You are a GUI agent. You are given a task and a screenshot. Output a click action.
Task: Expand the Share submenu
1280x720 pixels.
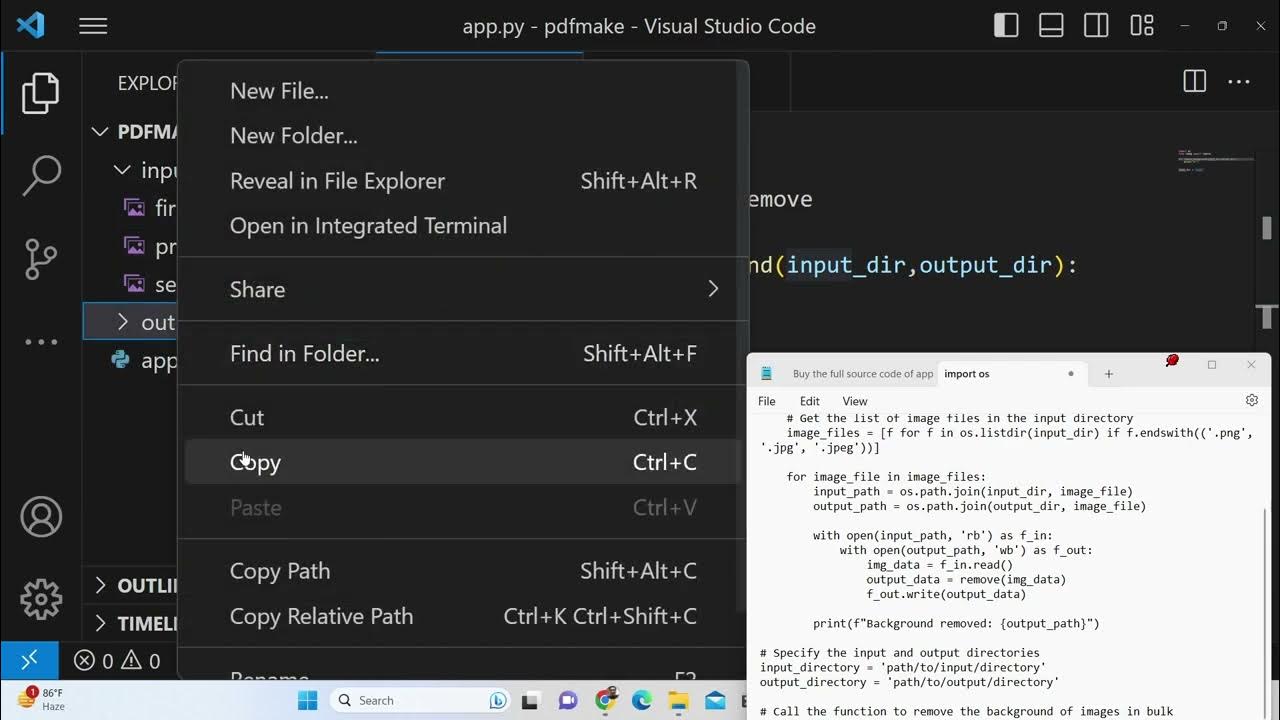pyautogui.click(x=462, y=289)
